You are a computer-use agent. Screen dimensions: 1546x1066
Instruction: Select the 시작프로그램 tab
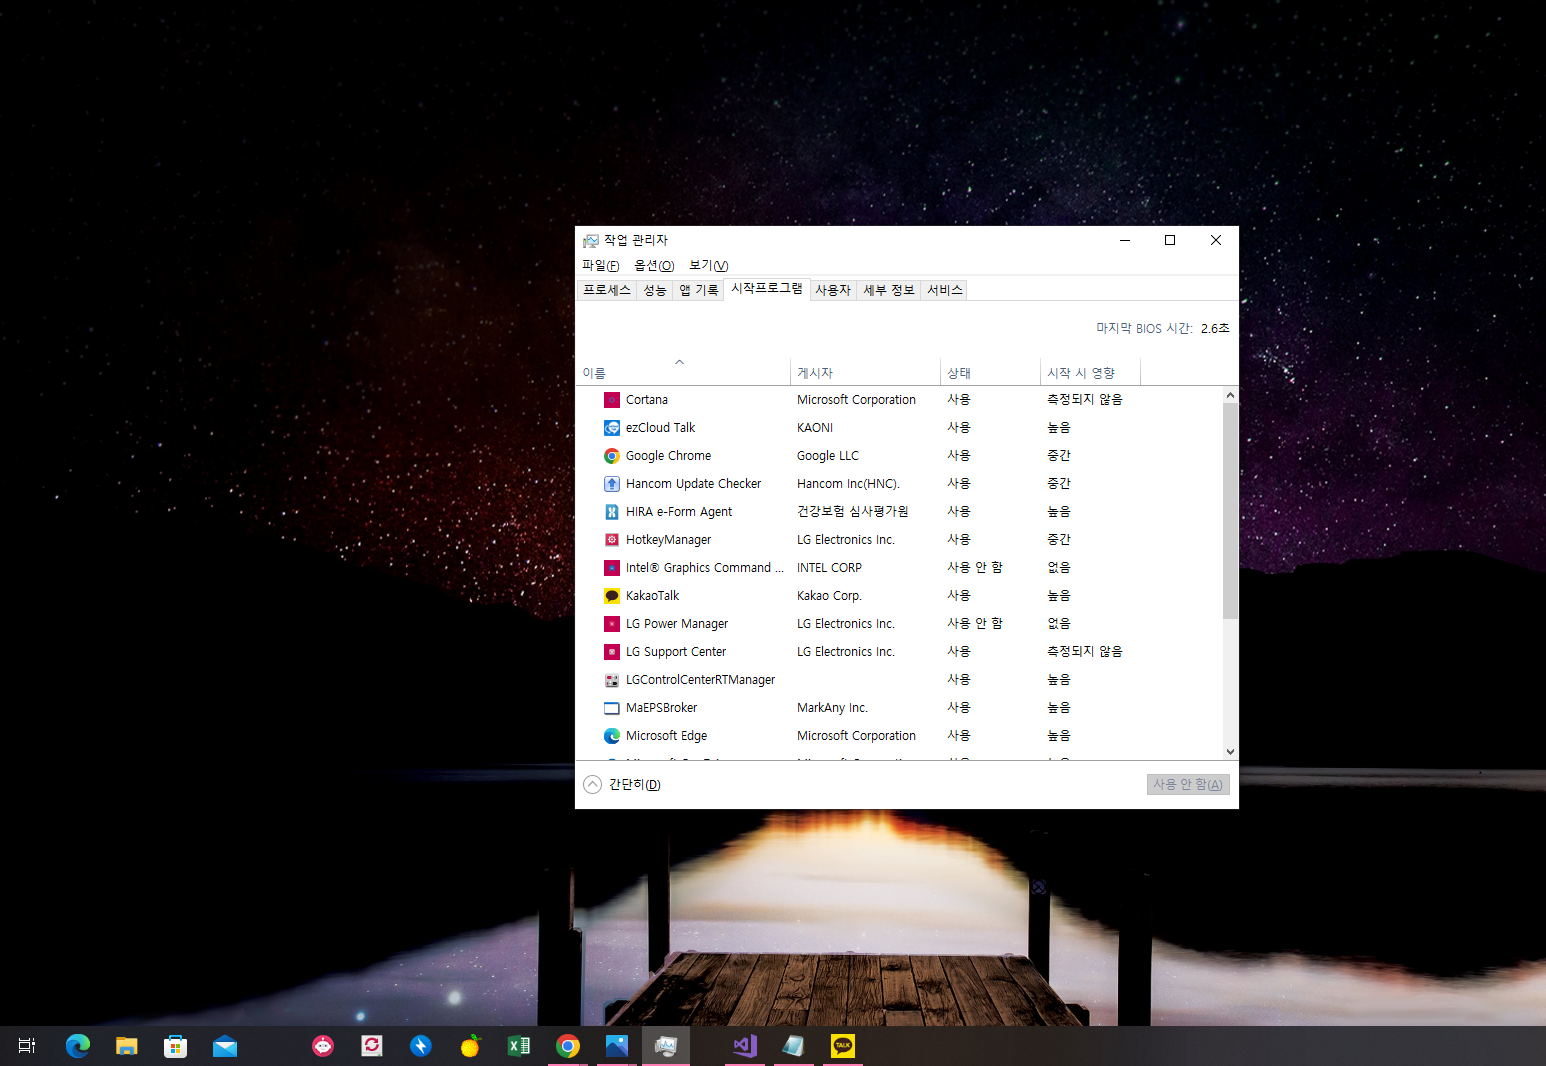coord(767,288)
